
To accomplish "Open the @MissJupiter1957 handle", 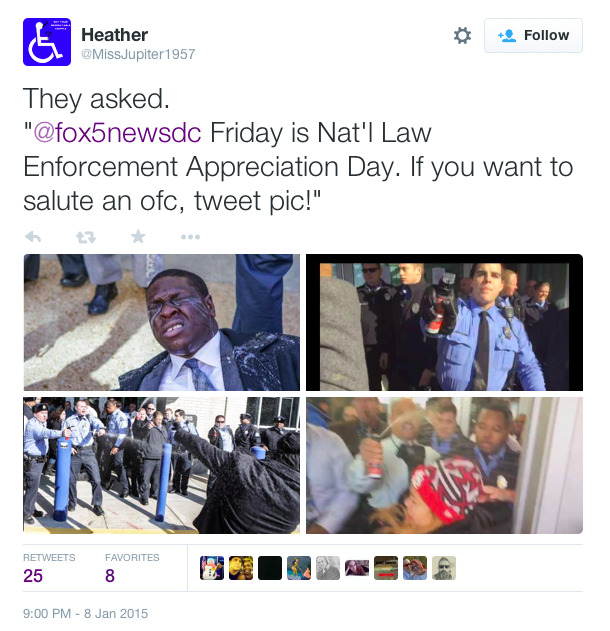I will [138, 54].
